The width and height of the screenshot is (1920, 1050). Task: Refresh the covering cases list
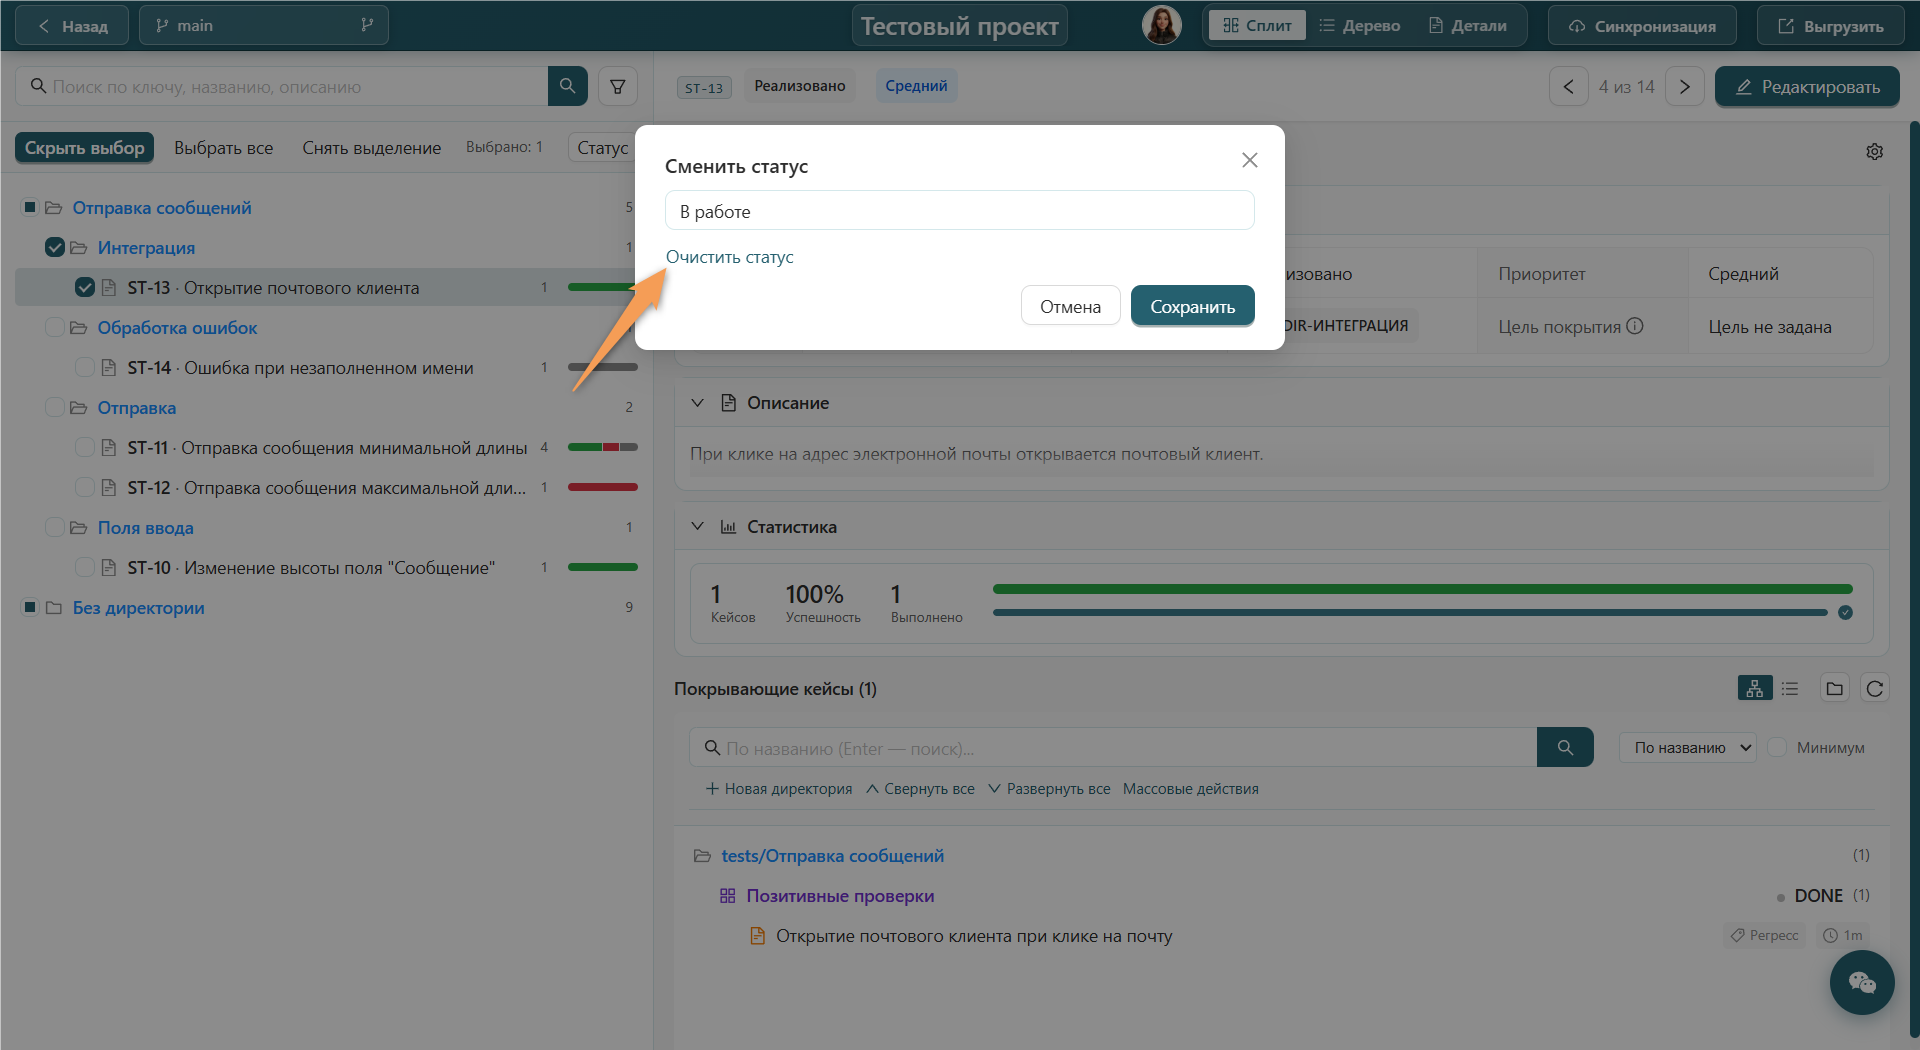[1874, 688]
